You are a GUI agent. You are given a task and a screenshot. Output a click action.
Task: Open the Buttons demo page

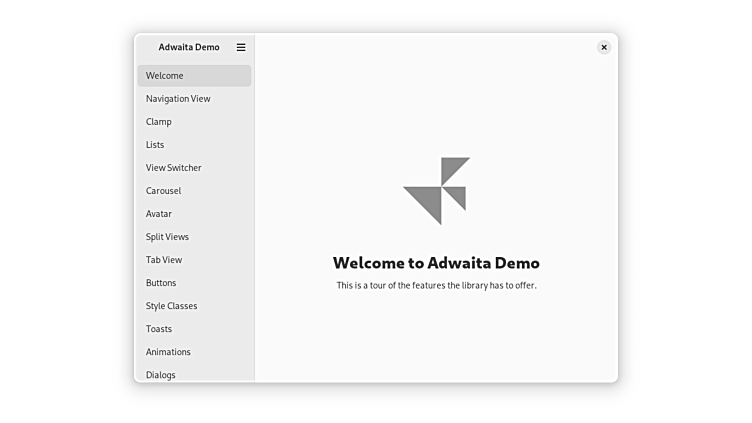click(x=194, y=283)
